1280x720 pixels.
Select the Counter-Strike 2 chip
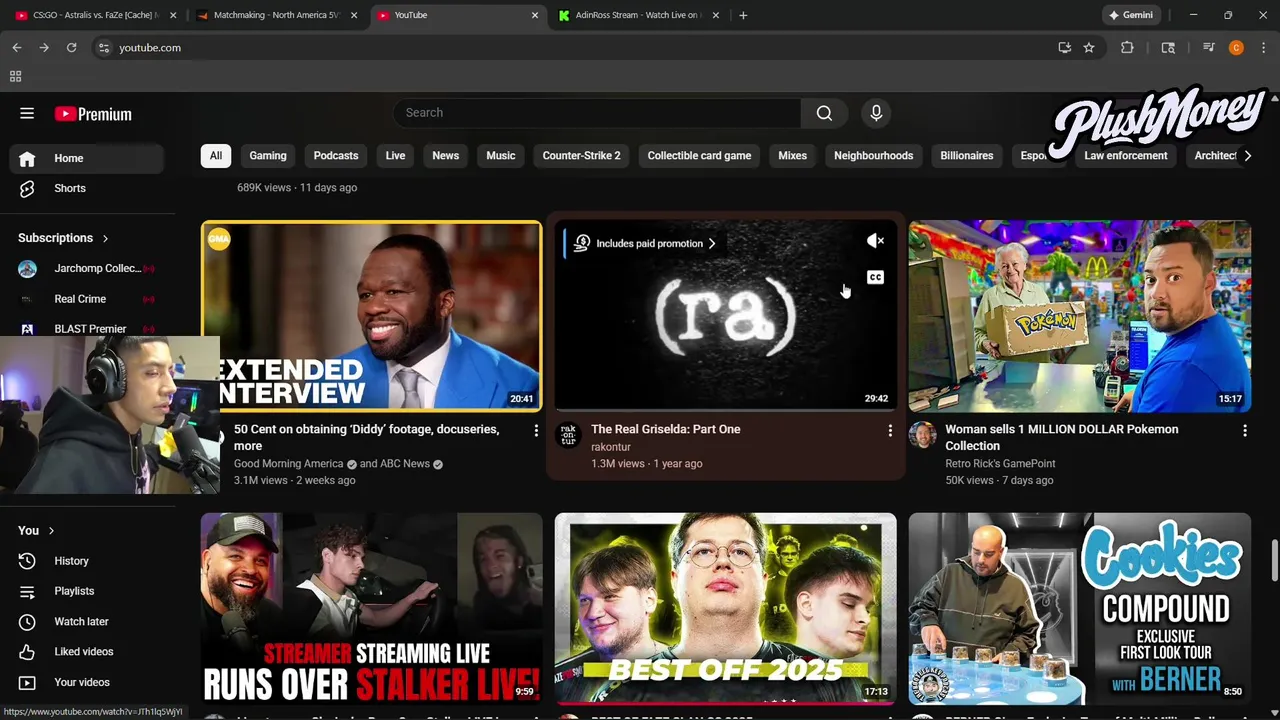(x=582, y=155)
